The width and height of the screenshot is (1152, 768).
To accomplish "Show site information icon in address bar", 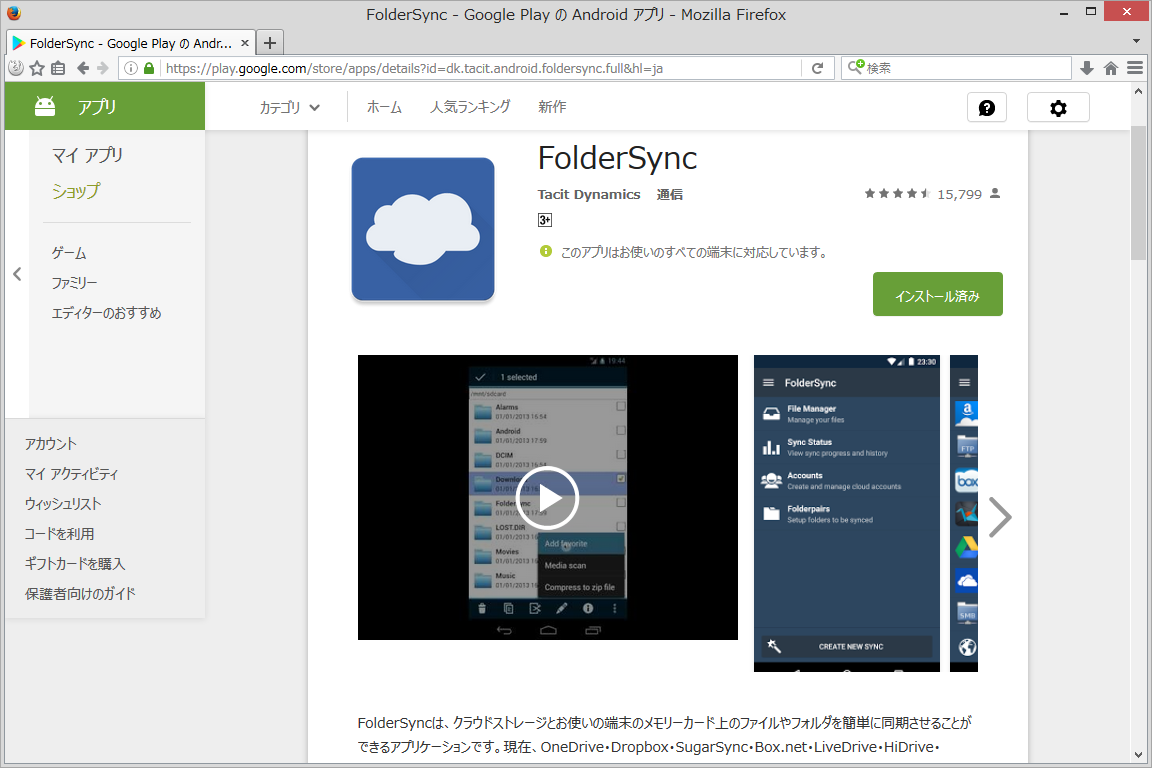I will [131, 68].
